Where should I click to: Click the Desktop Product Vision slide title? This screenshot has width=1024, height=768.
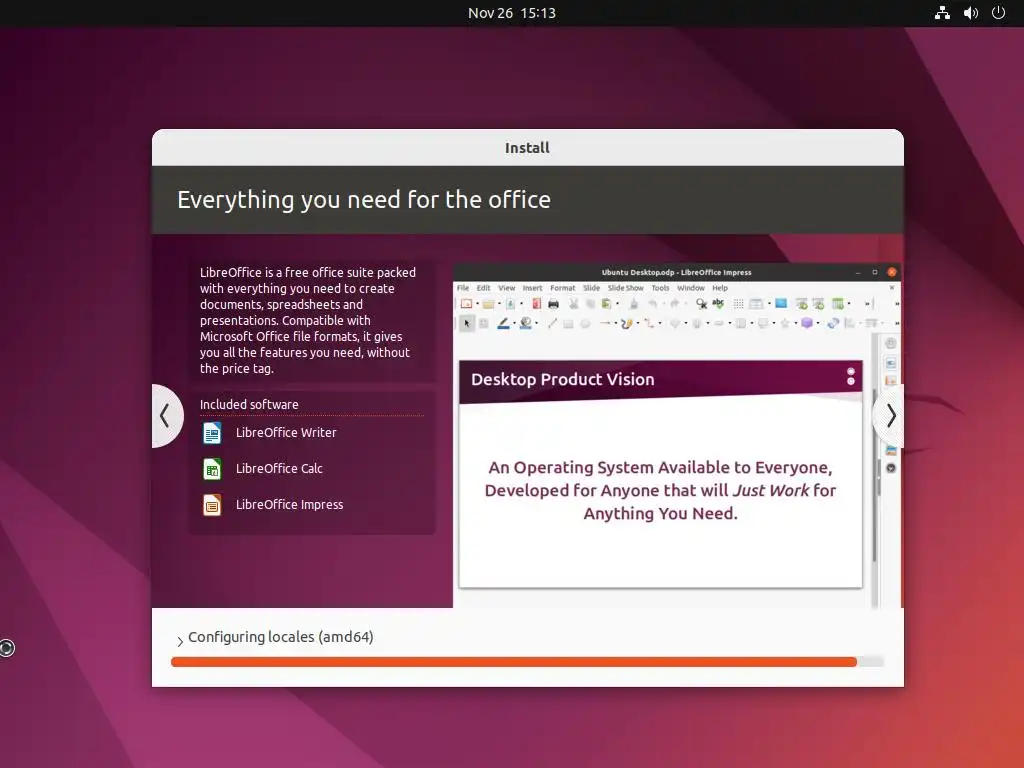point(562,379)
